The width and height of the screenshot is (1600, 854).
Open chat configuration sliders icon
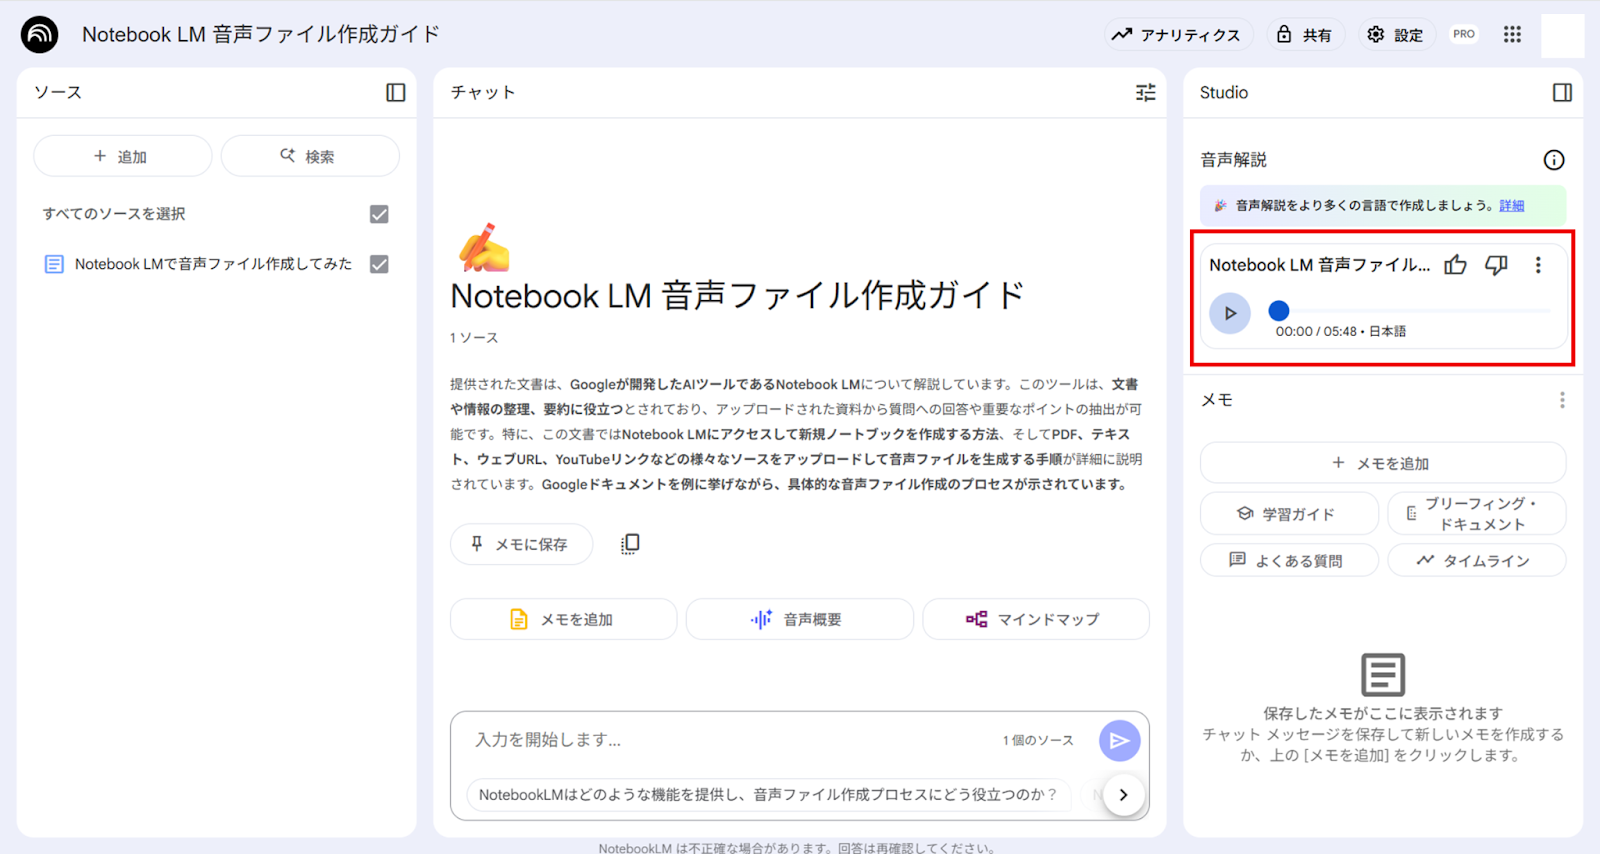pyautogui.click(x=1146, y=92)
